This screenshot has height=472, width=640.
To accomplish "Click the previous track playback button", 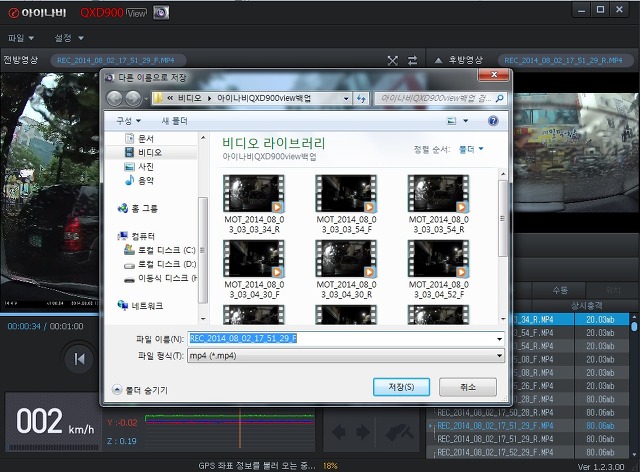I will [80, 359].
